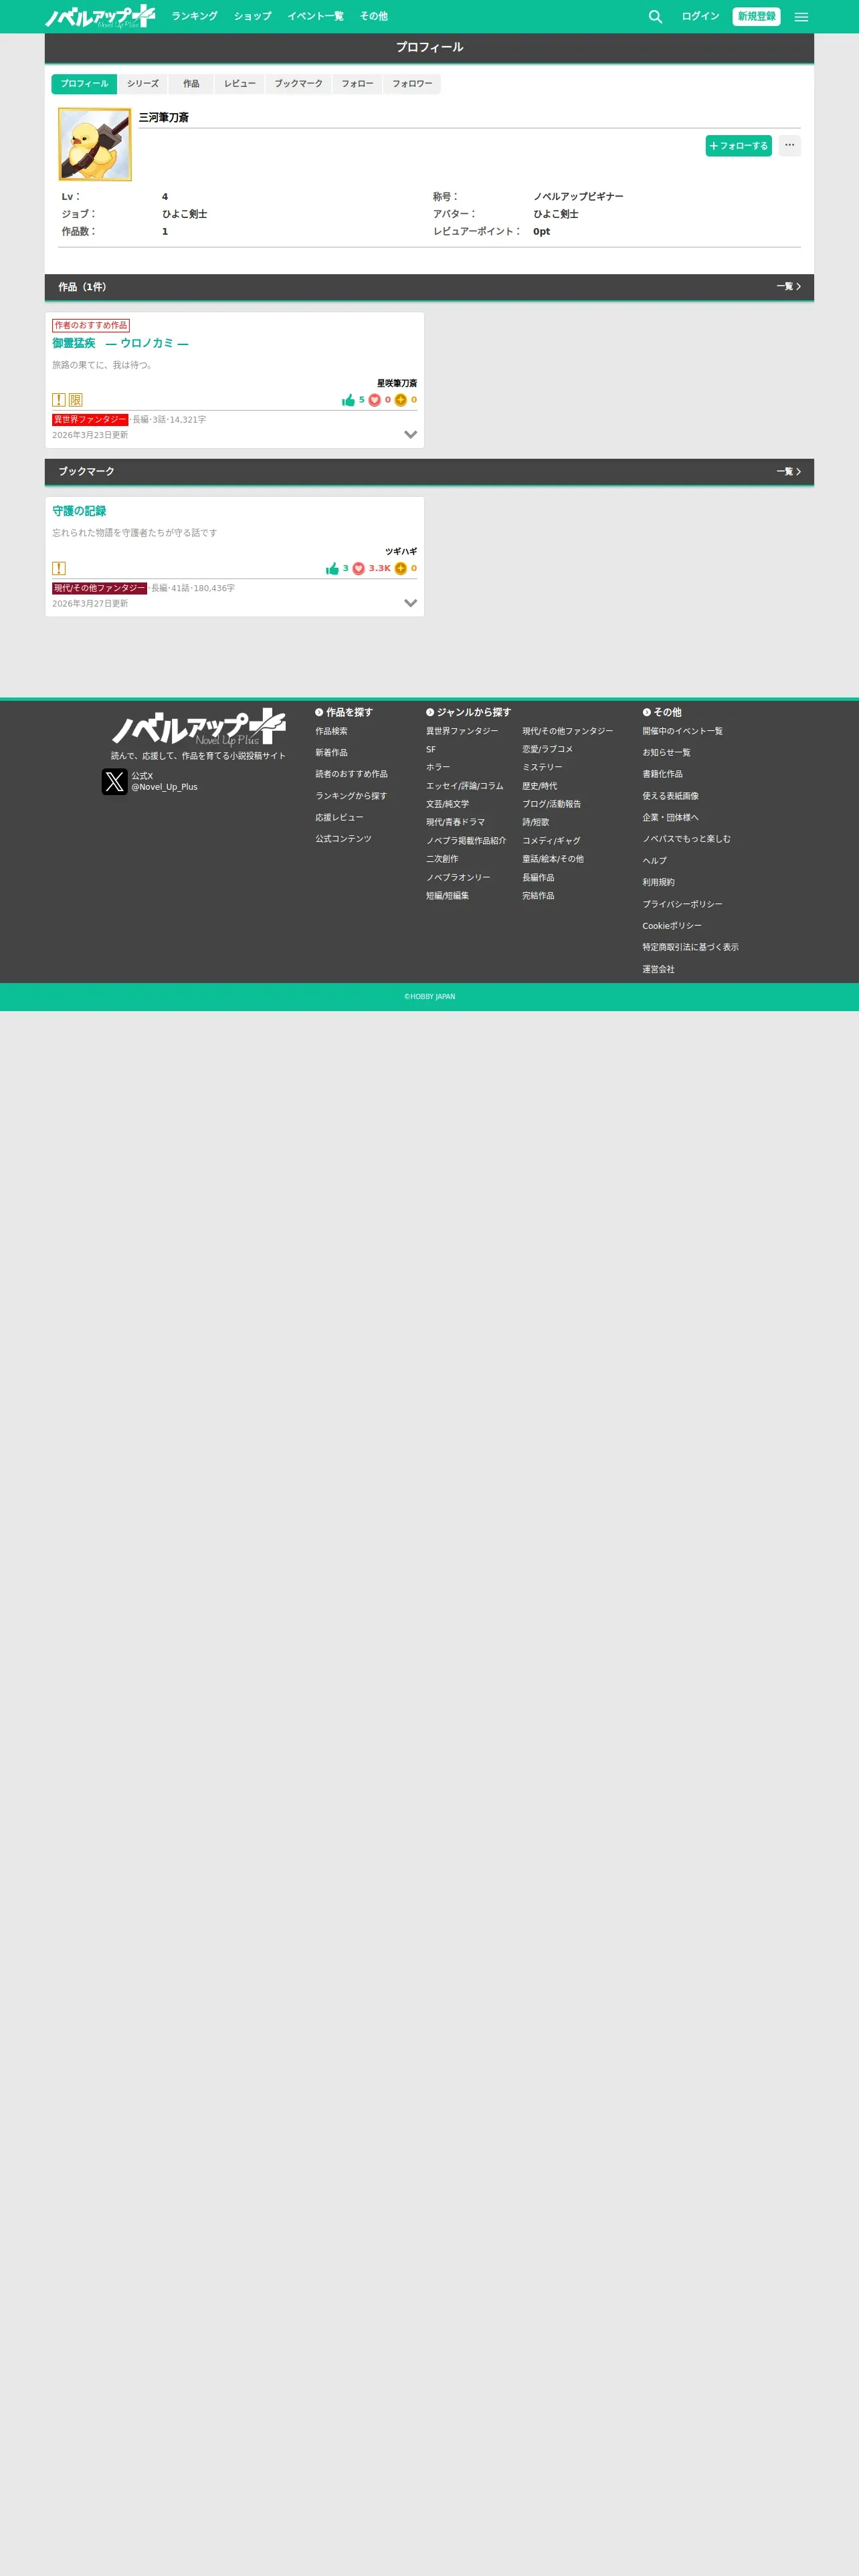Open 公式コンテンツ footer link
Image resolution: width=859 pixels, height=2576 pixels.
tap(344, 839)
